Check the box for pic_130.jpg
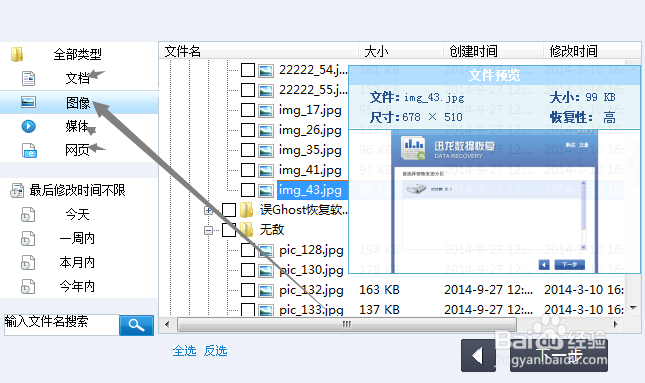This screenshot has height=383, width=645. 248,270
